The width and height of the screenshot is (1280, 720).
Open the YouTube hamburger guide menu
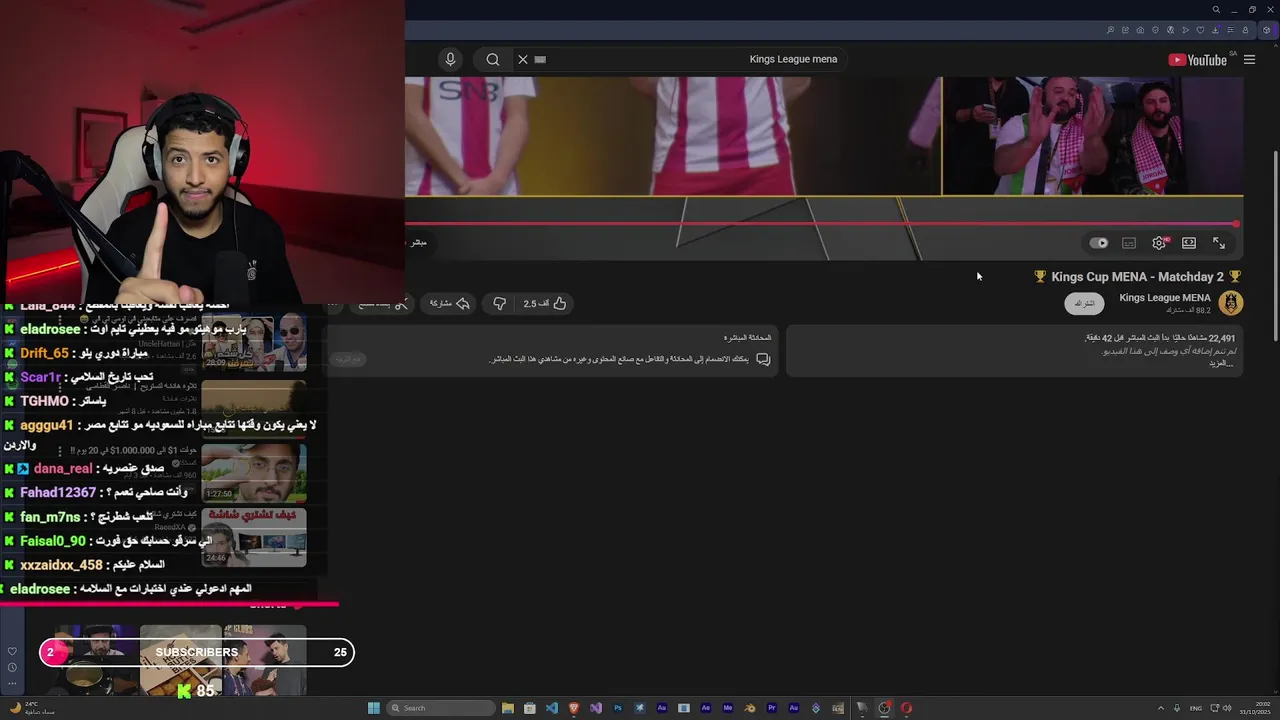(1249, 60)
